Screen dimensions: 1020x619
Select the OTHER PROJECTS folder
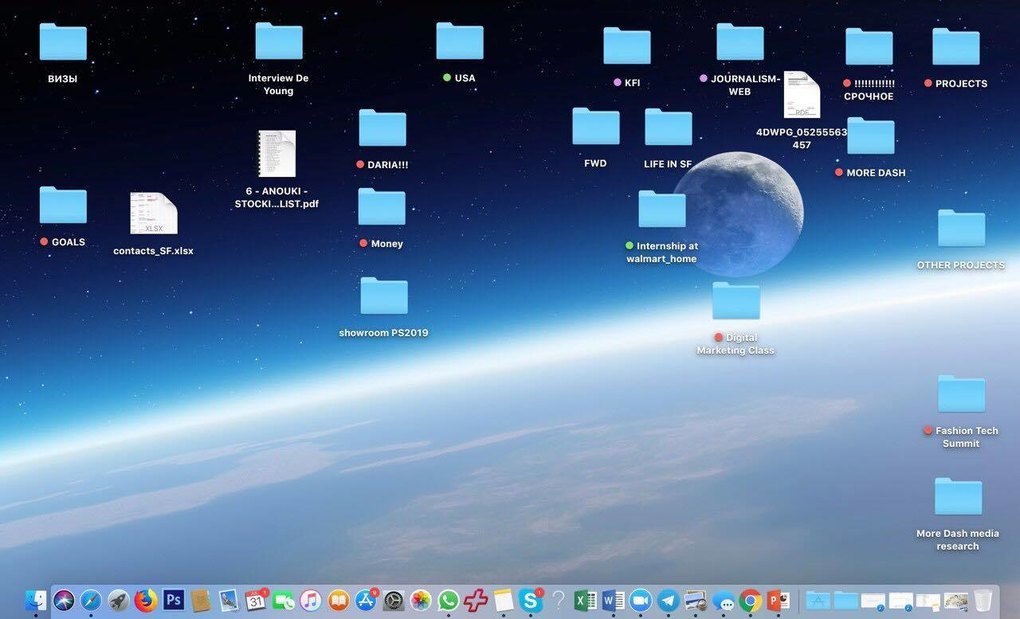(x=961, y=228)
